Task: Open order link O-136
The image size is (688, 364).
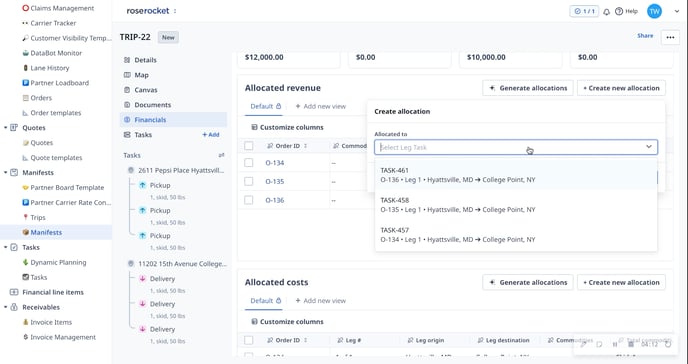Action: 275,200
